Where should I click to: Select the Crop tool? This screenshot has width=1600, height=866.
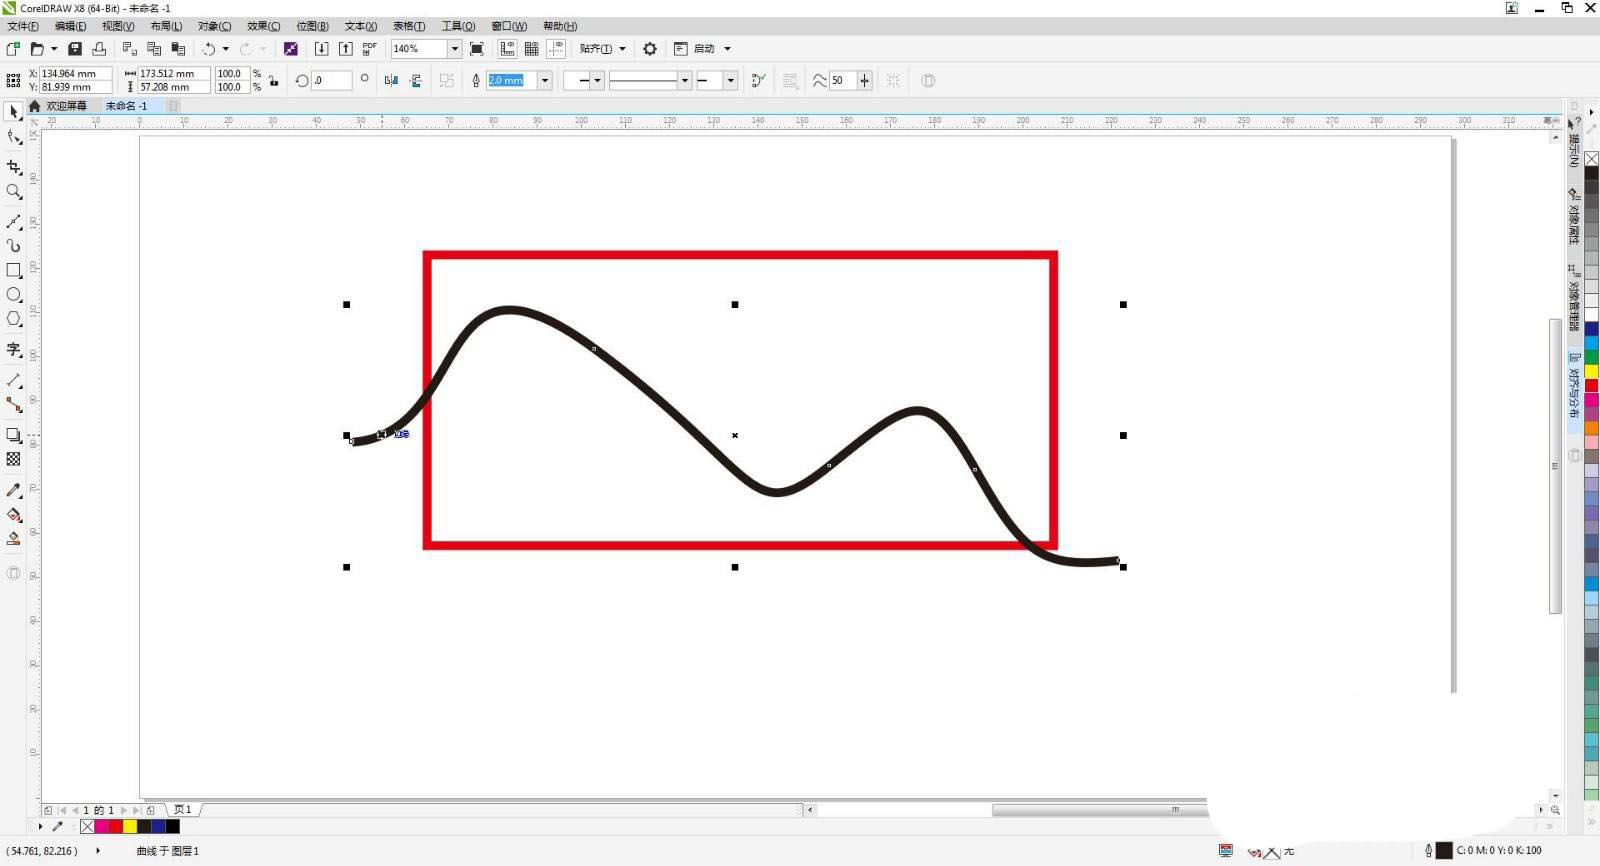point(14,167)
